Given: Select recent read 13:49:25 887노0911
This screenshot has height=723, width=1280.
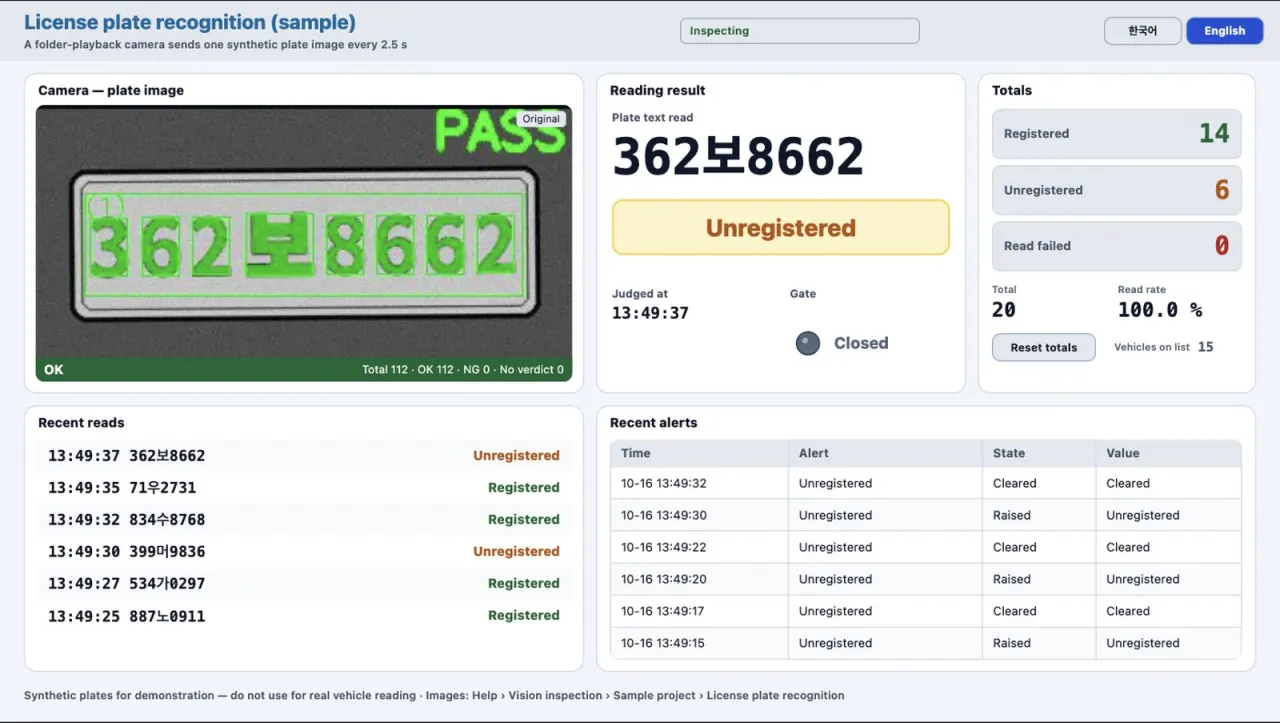Looking at the screenshot, I should 304,616.
